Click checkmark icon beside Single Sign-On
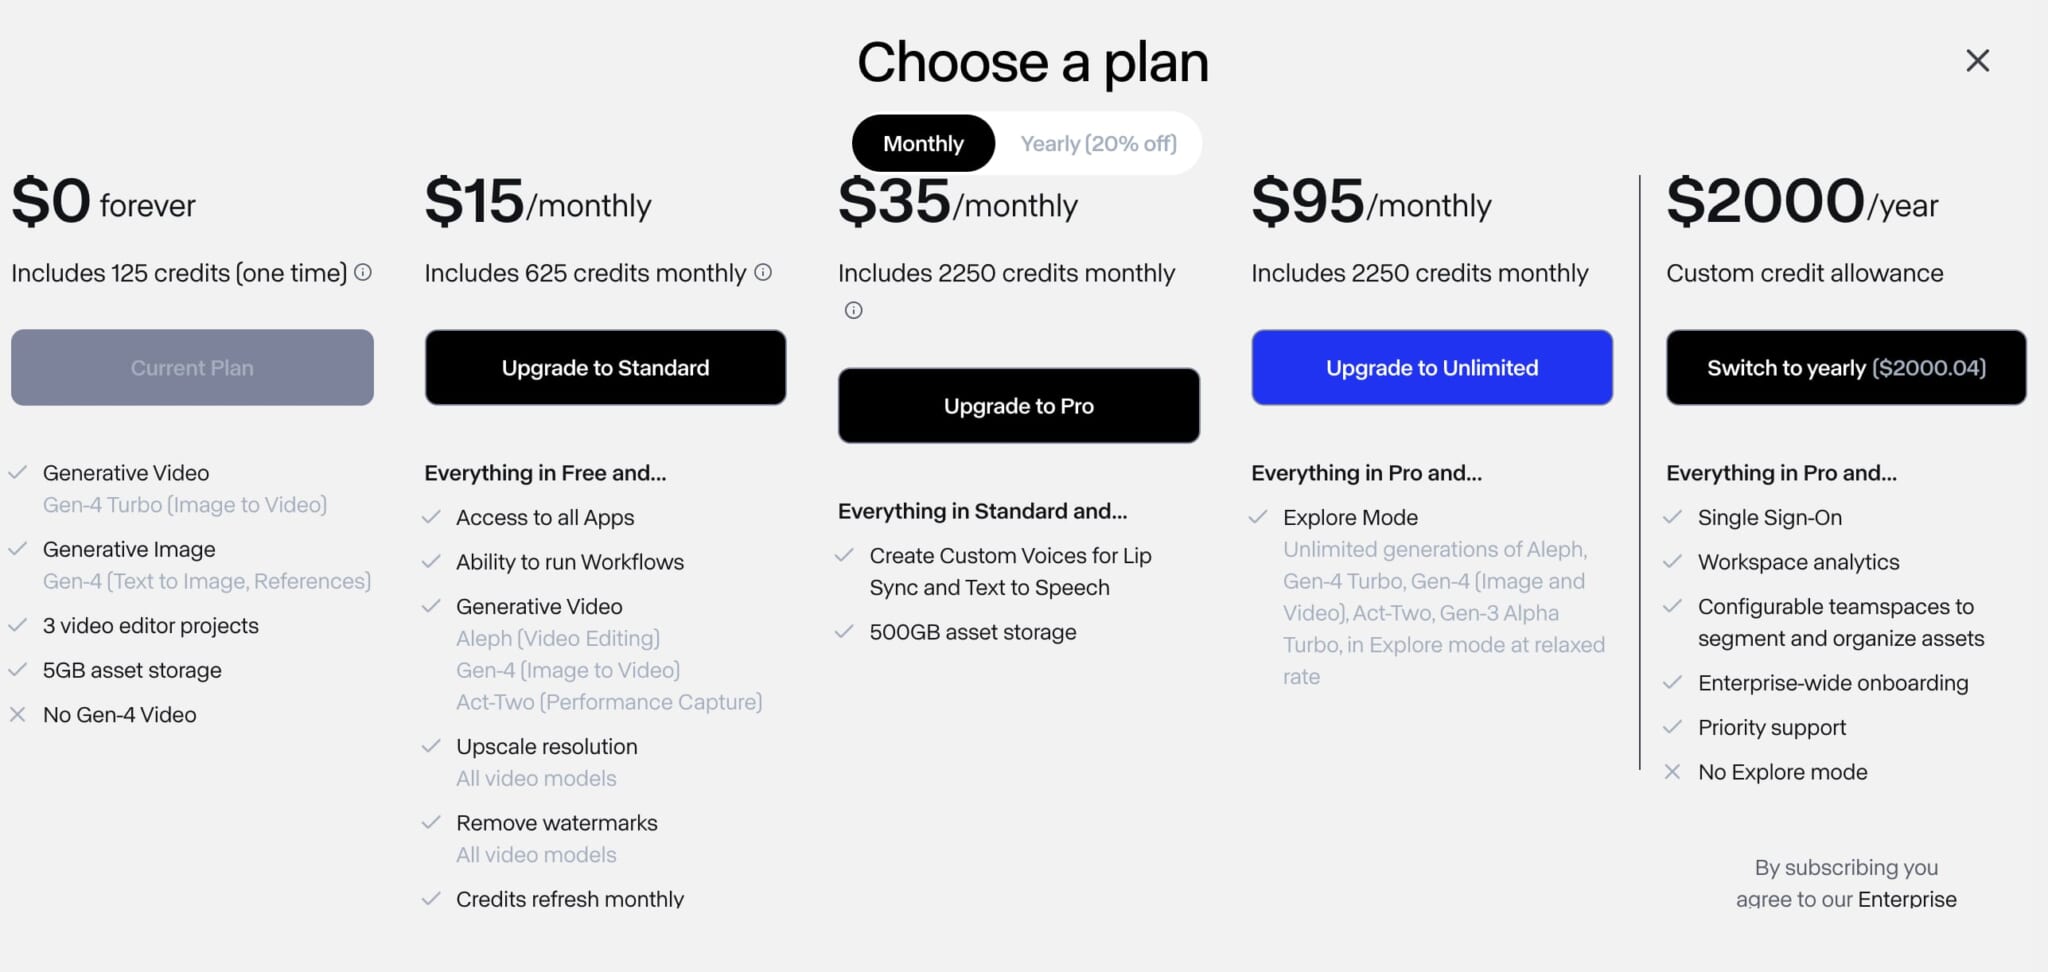This screenshot has width=2048, height=972. coord(1672,517)
